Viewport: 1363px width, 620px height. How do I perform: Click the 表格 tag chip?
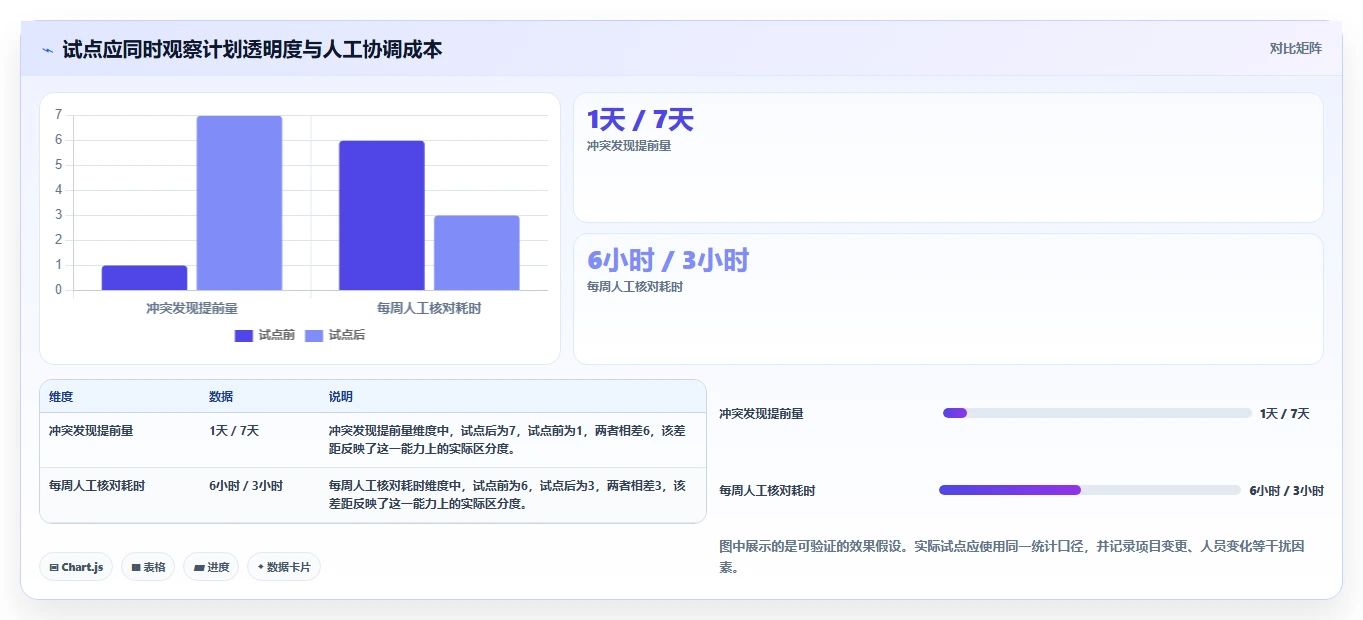pos(148,567)
